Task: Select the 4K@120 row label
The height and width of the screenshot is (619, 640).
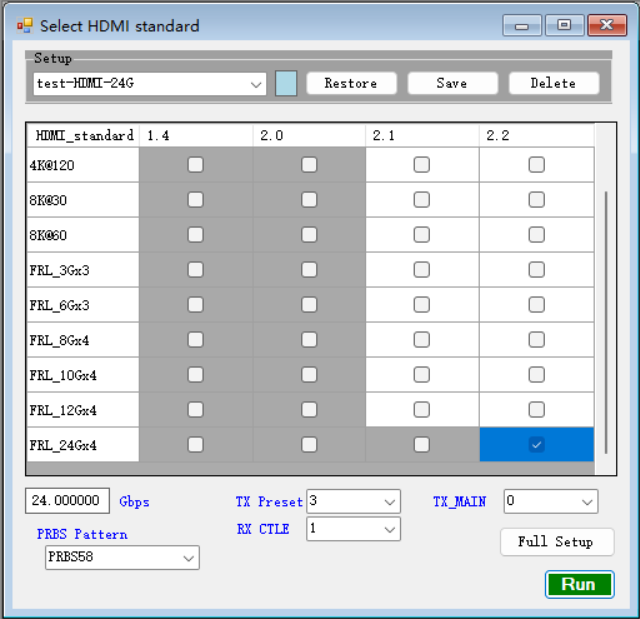Action: [83, 165]
